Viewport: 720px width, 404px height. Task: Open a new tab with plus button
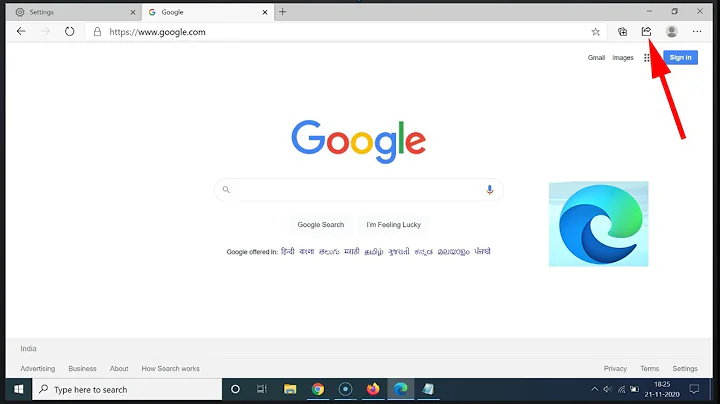pyautogui.click(x=282, y=12)
